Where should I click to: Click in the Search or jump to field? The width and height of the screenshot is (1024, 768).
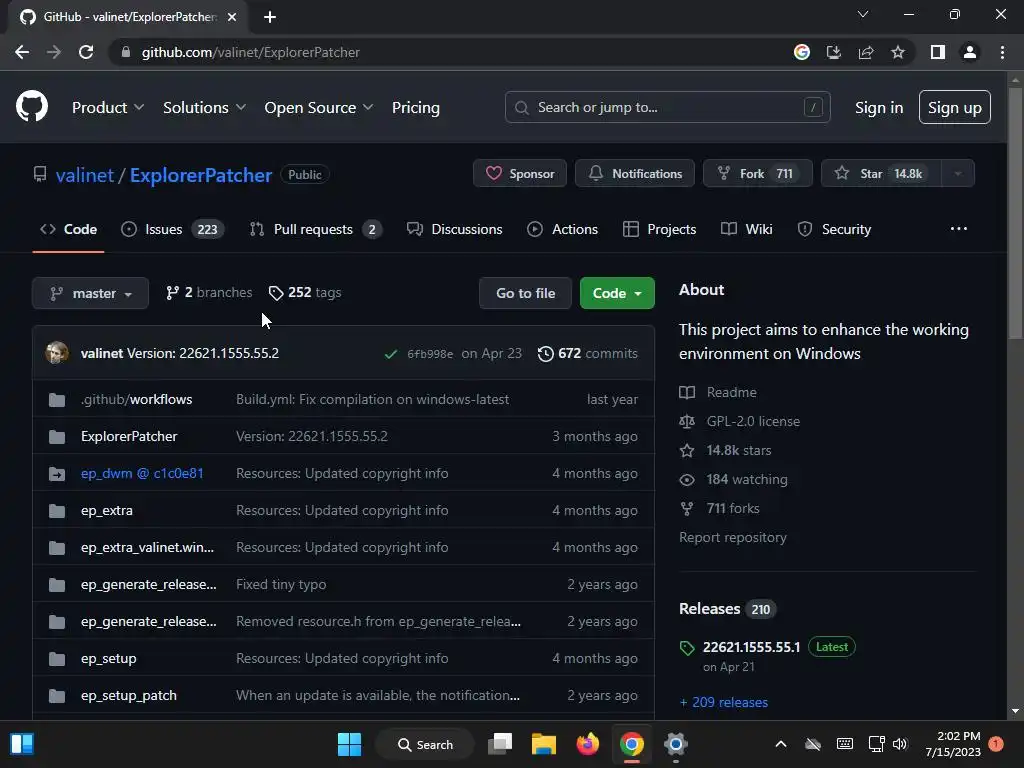pos(667,107)
